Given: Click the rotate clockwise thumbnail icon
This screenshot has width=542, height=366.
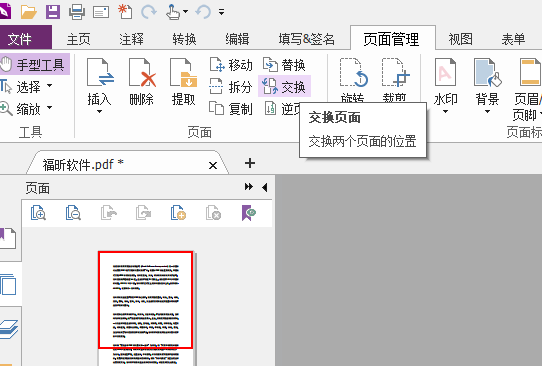Looking at the screenshot, I should pyautogui.click(x=143, y=213).
